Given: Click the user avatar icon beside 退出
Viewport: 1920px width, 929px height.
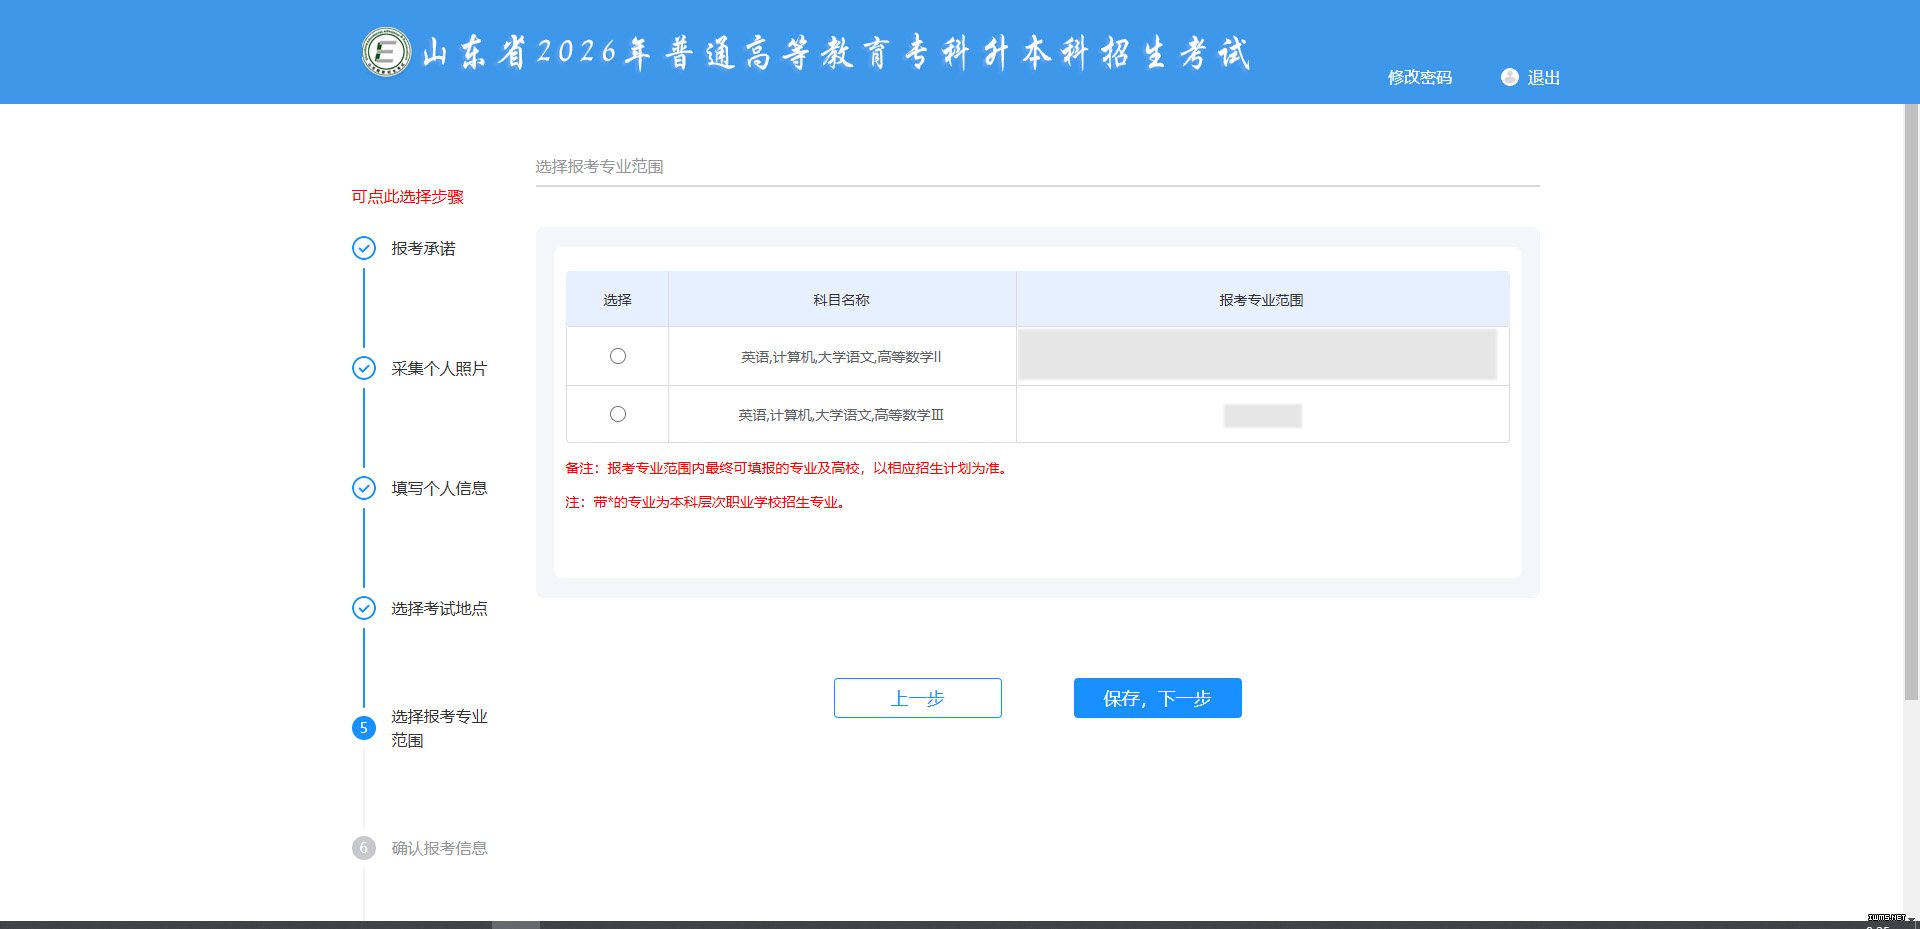Looking at the screenshot, I should pos(1509,77).
